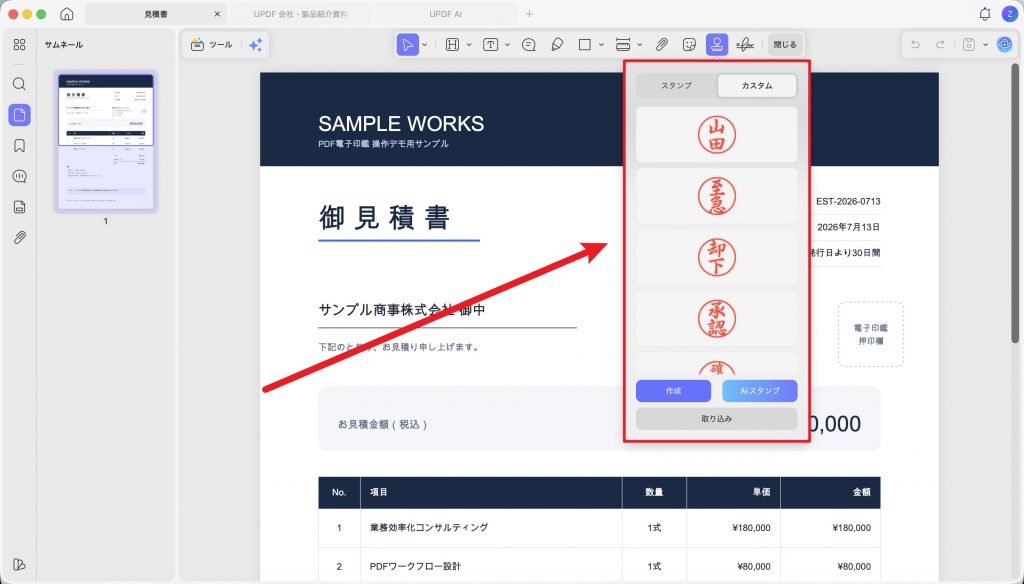
Task: Close the 見積書 tab
Action: [217, 14]
